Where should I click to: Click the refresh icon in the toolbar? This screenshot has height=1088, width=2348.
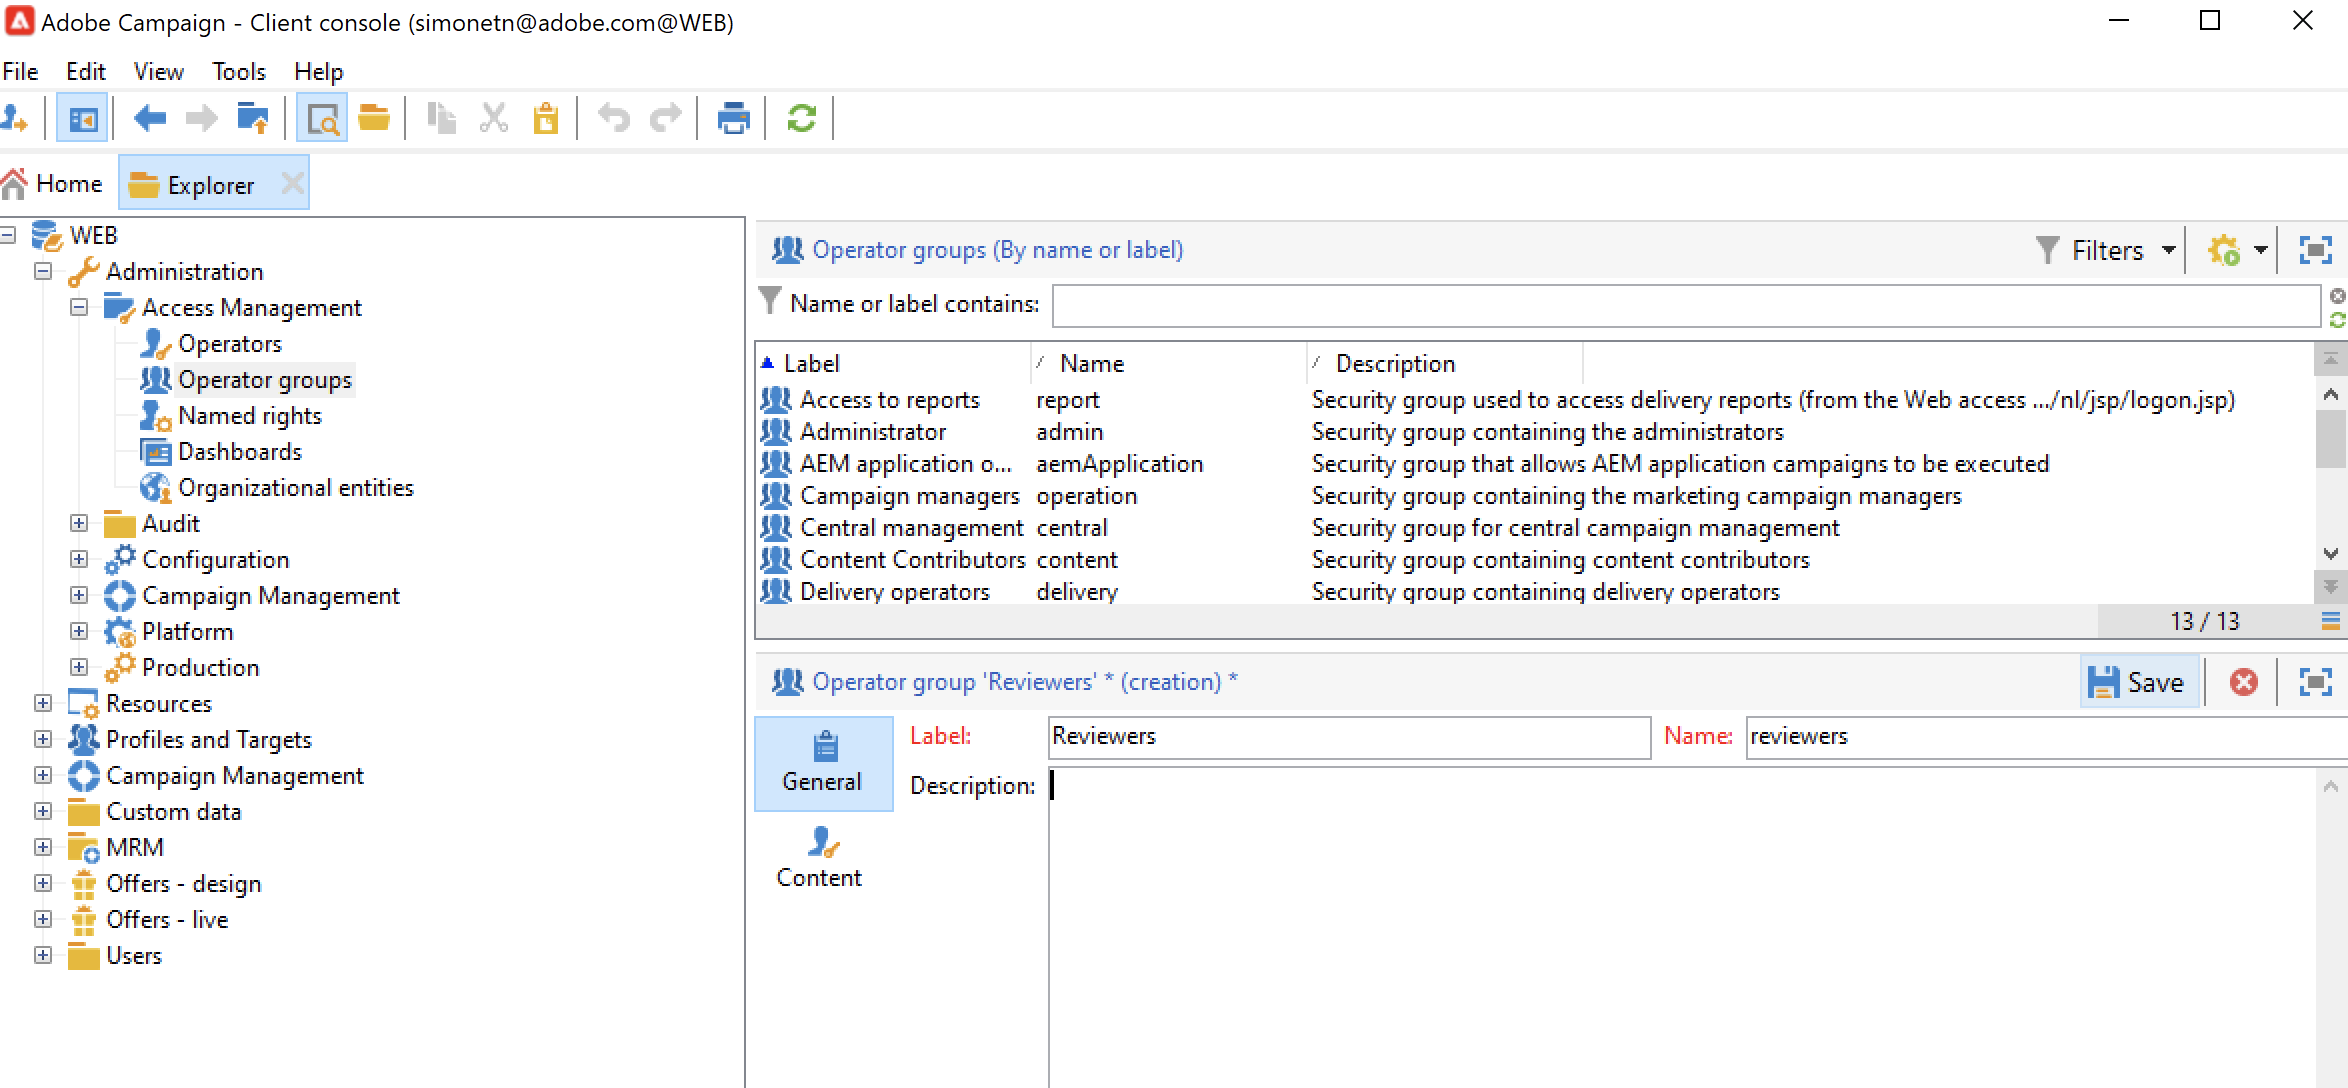801,119
